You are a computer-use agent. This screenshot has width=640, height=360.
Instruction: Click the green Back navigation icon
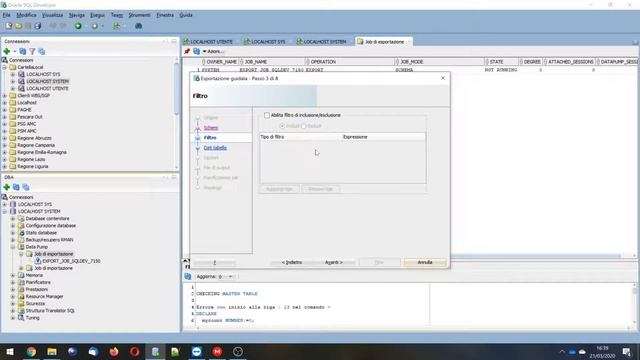point(78,26)
